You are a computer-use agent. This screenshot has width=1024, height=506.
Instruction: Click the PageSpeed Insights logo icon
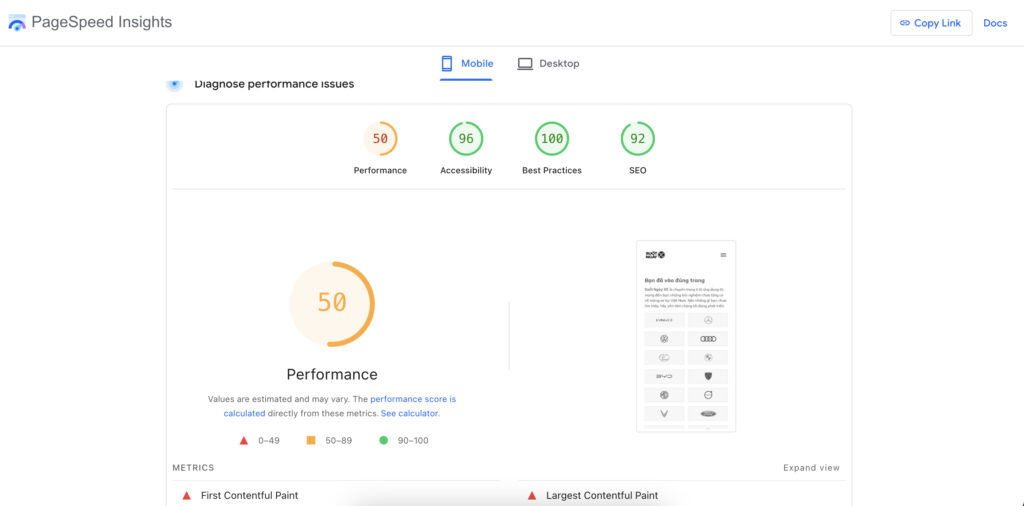pos(17,22)
